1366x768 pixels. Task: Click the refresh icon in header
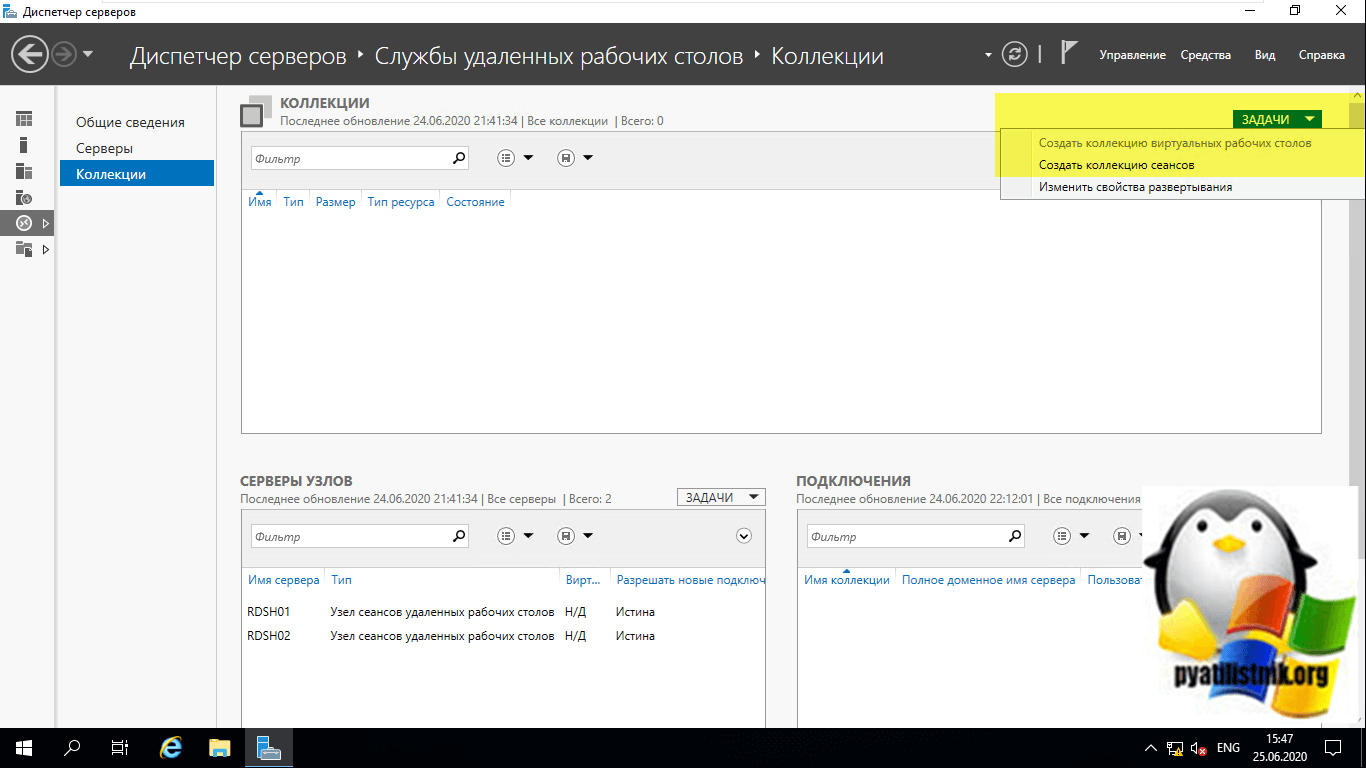pos(1014,55)
